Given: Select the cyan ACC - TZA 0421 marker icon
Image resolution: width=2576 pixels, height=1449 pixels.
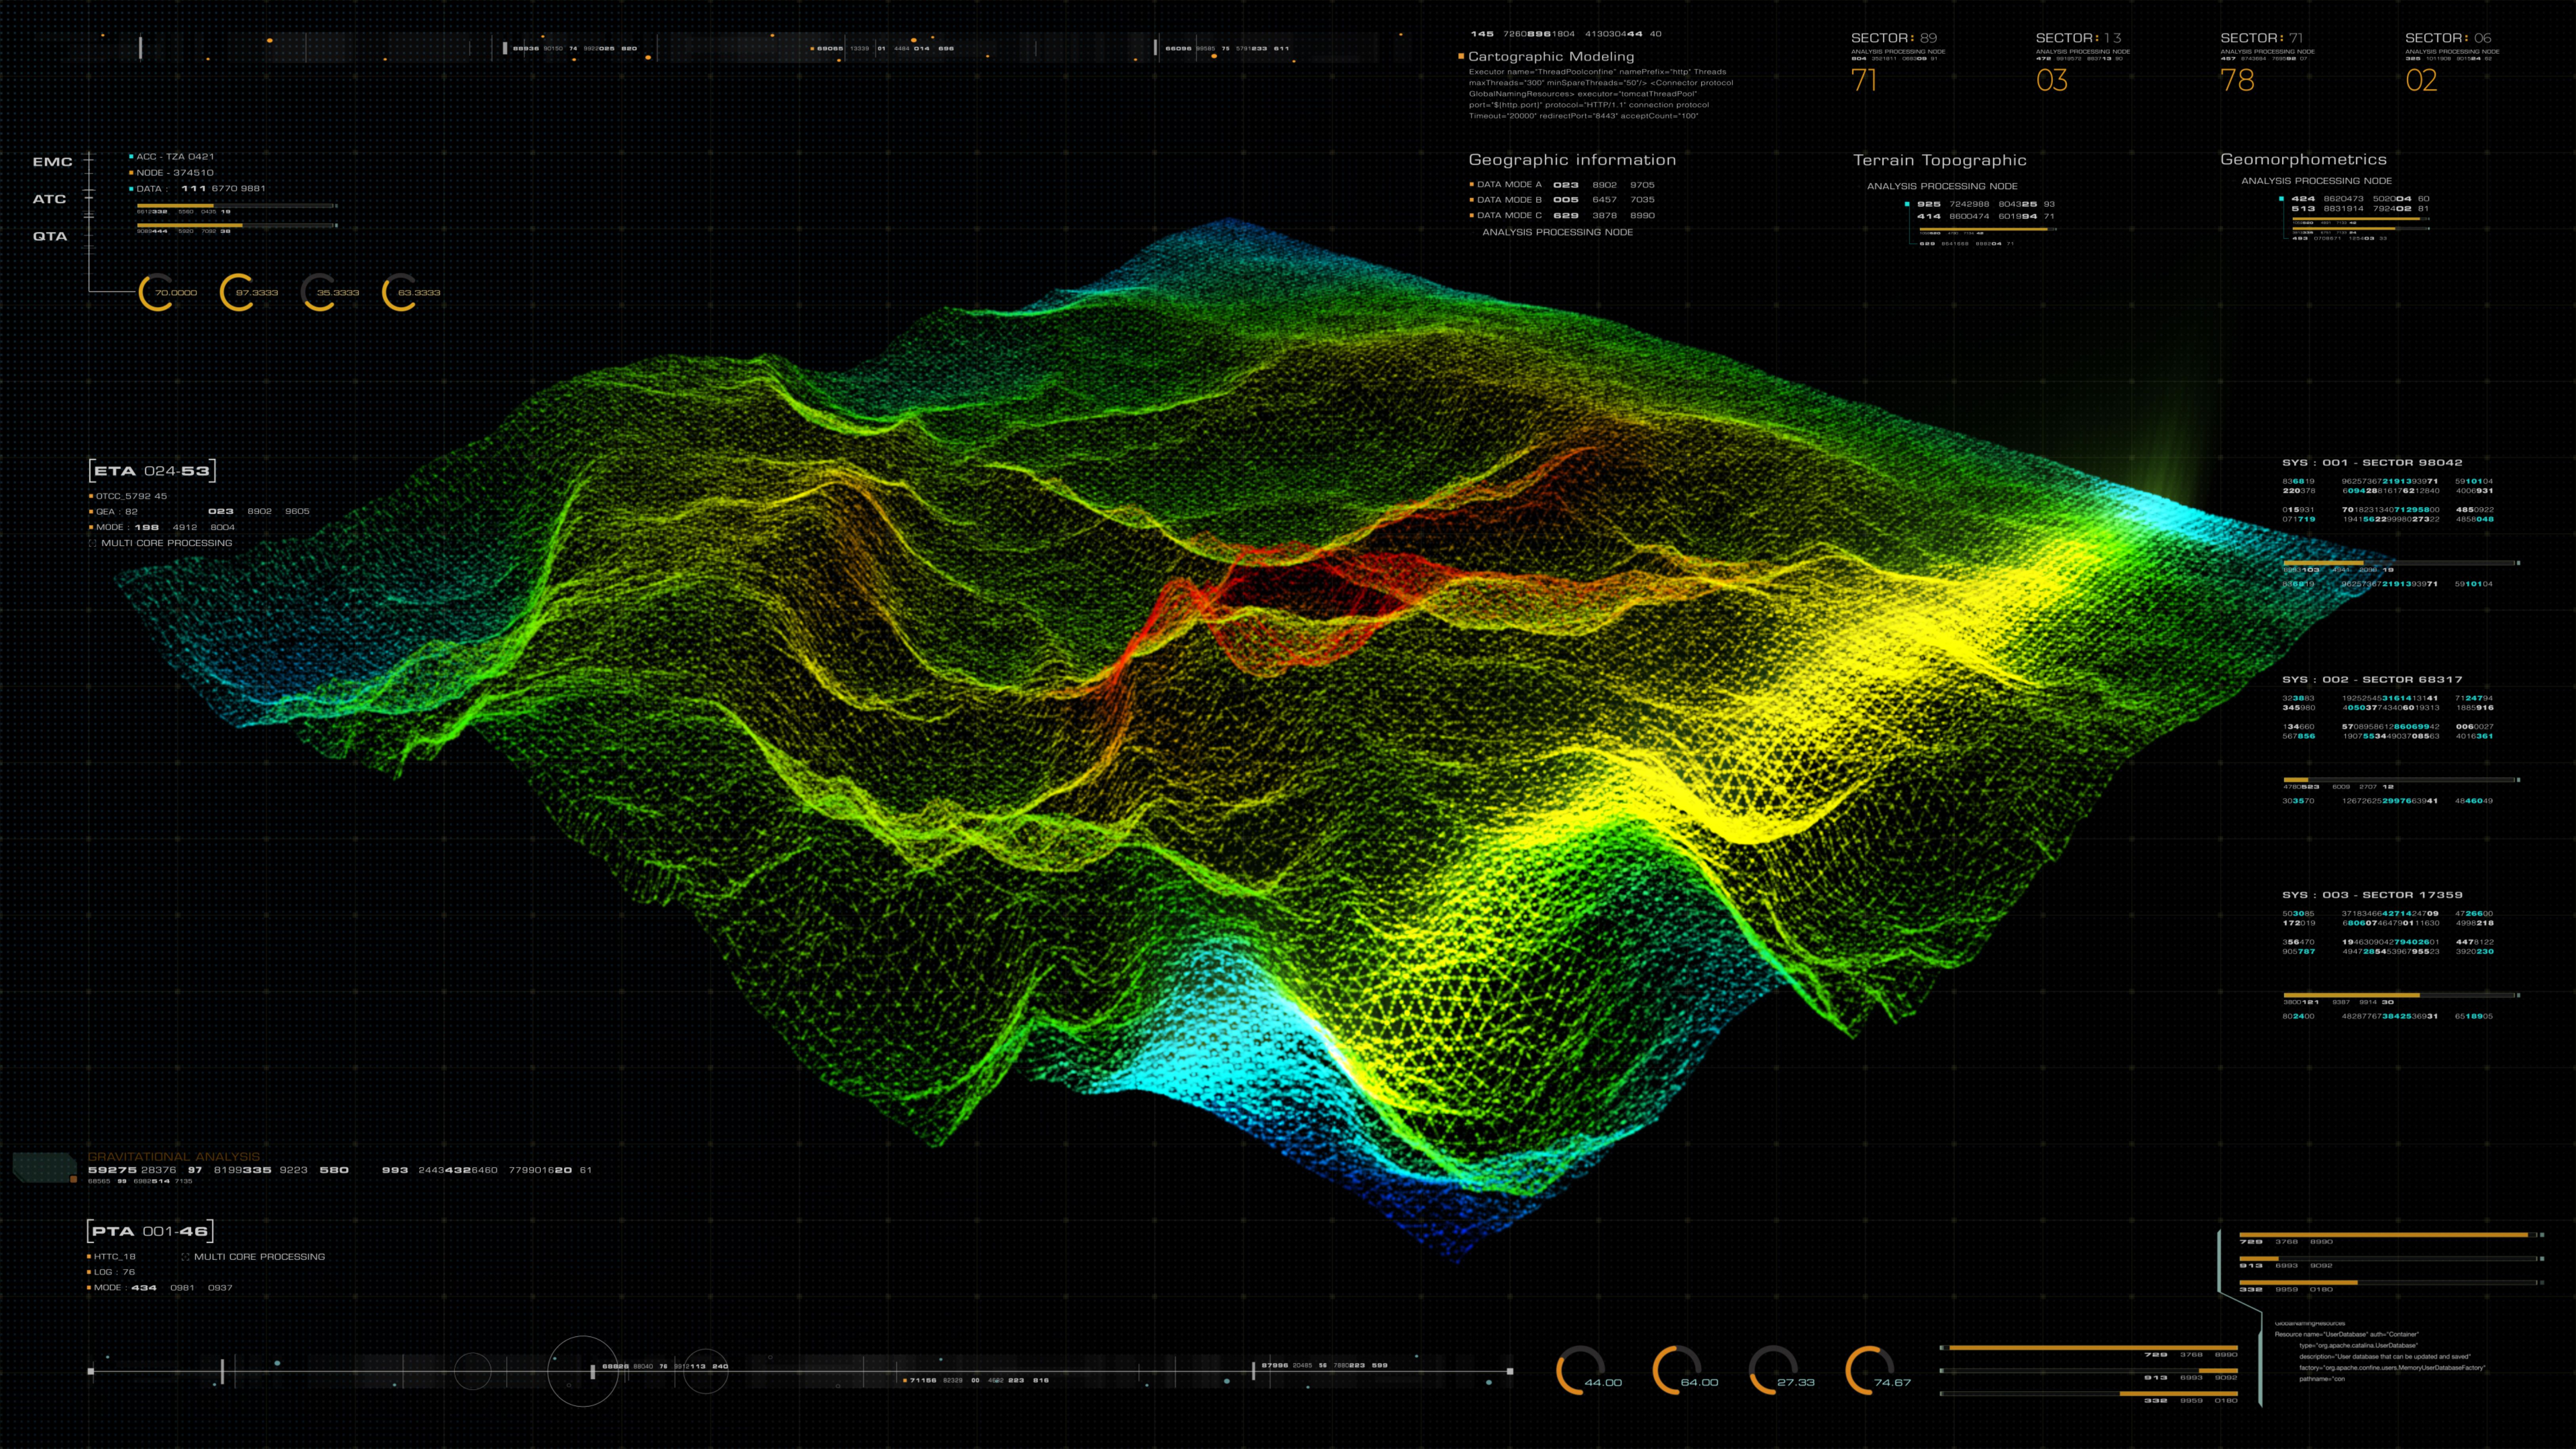Looking at the screenshot, I should [x=131, y=157].
